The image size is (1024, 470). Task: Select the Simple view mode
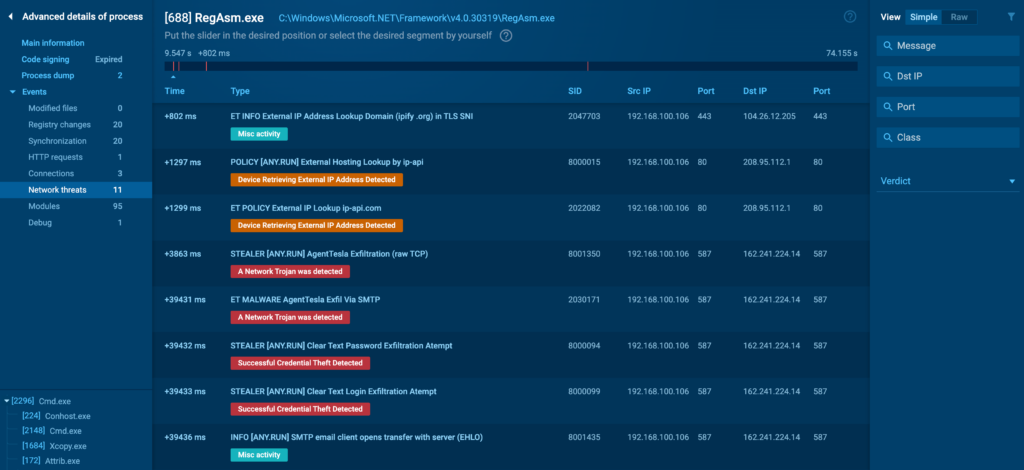point(923,17)
